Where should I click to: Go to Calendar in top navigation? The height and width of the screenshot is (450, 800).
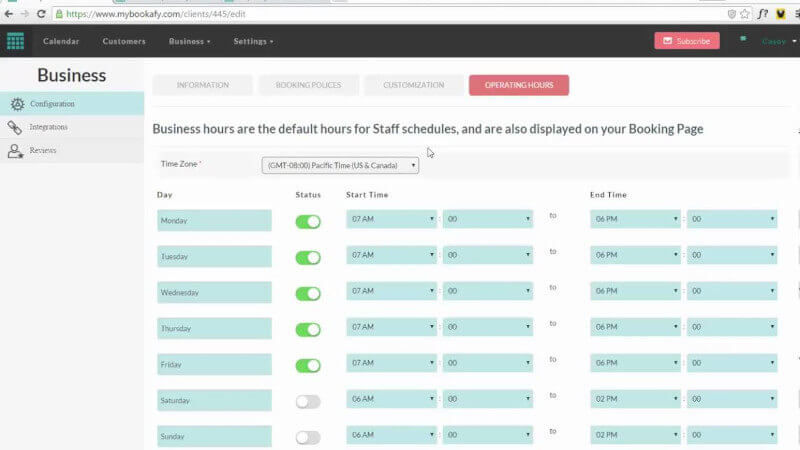(x=61, y=41)
